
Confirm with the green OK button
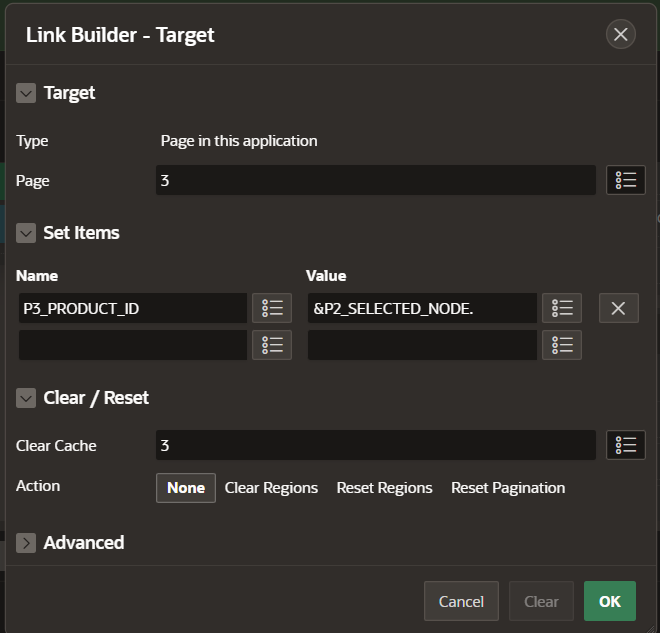(x=610, y=601)
